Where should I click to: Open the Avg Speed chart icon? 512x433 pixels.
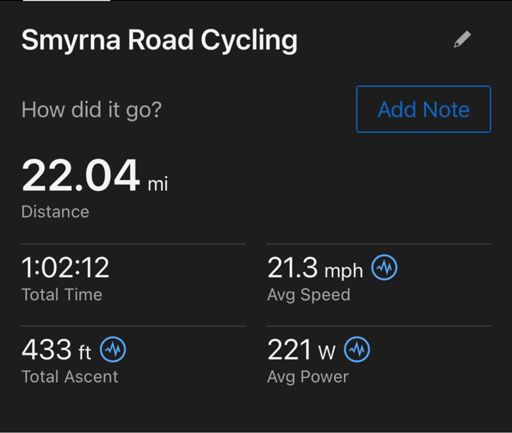coord(384,267)
